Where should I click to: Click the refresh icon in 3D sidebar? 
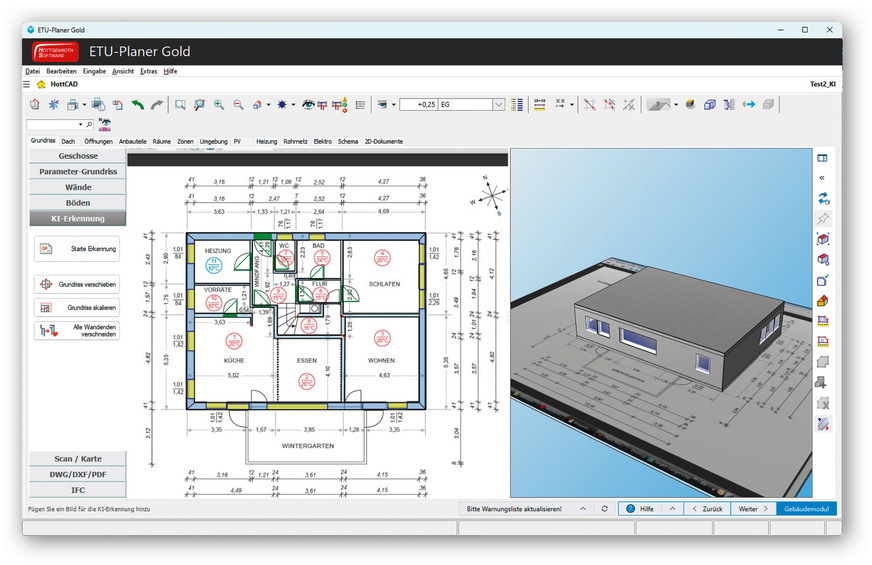click(x=823, y=198)
